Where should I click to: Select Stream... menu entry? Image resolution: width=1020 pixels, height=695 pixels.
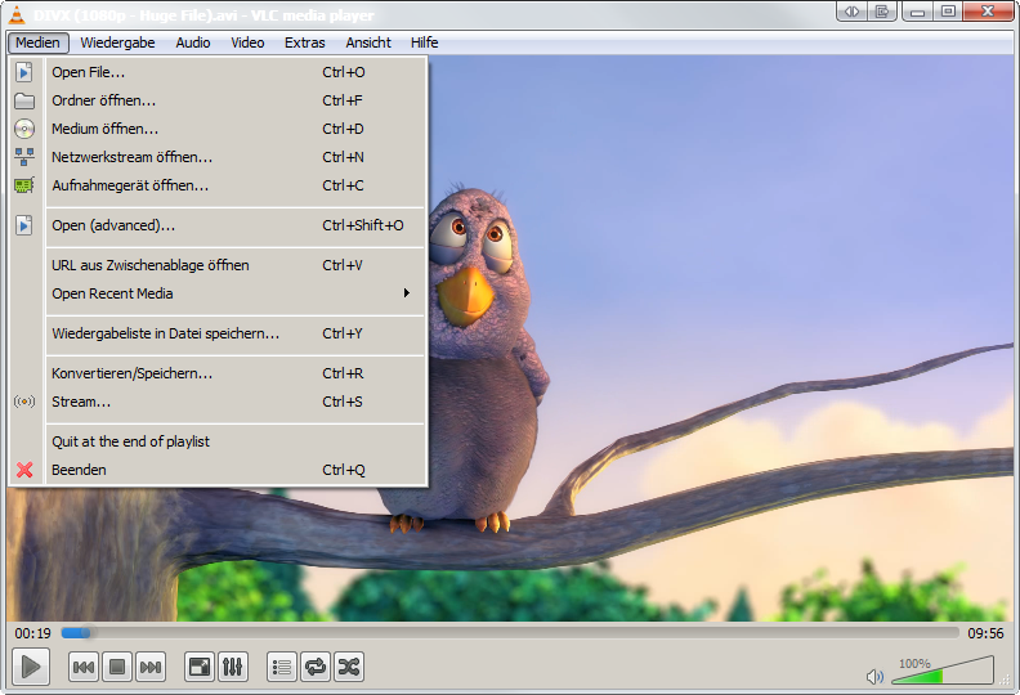pos(217,402)
